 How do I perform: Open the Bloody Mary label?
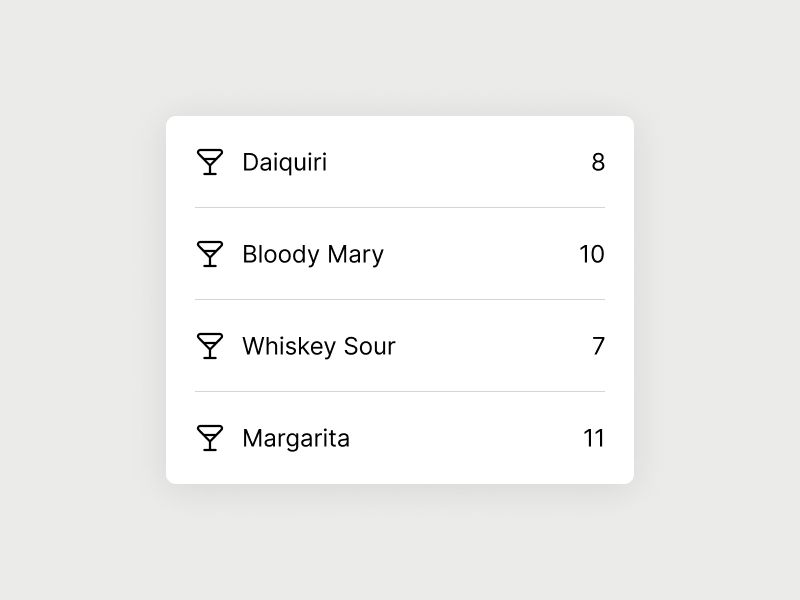[312, 254]
